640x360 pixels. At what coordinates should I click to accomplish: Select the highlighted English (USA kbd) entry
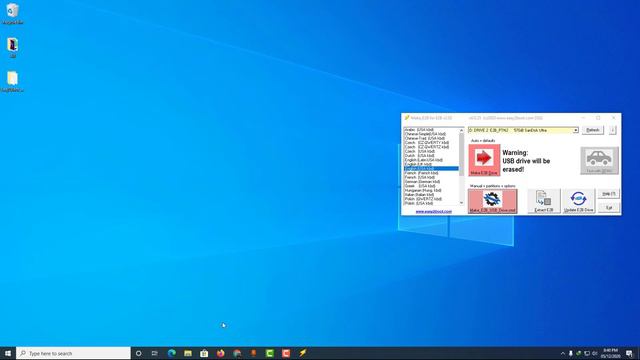[x=431, y=169]
